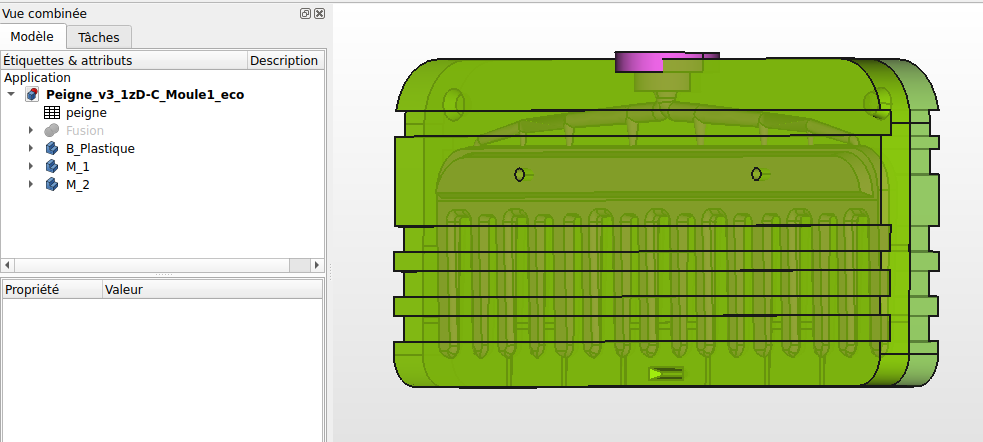Click the B_Plastique body icon
This screenshot has height=442, width=983.
(52, 149)
